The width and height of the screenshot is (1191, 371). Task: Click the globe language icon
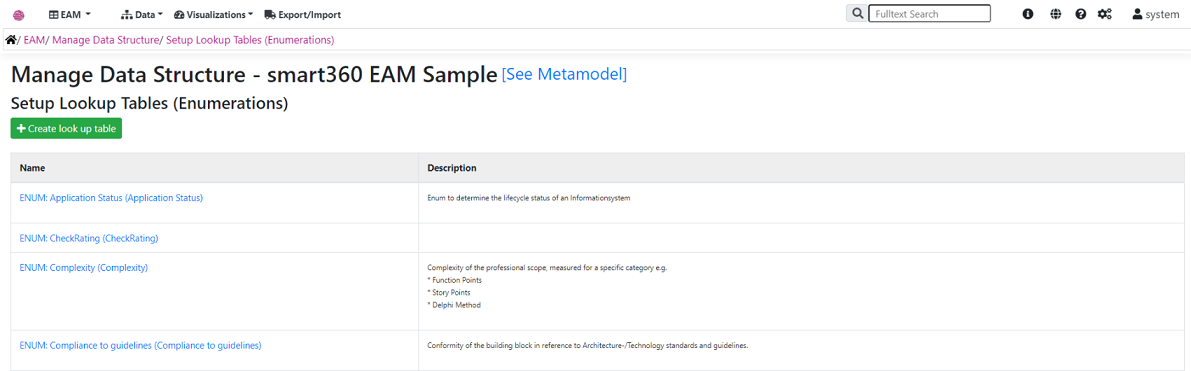1055,14
